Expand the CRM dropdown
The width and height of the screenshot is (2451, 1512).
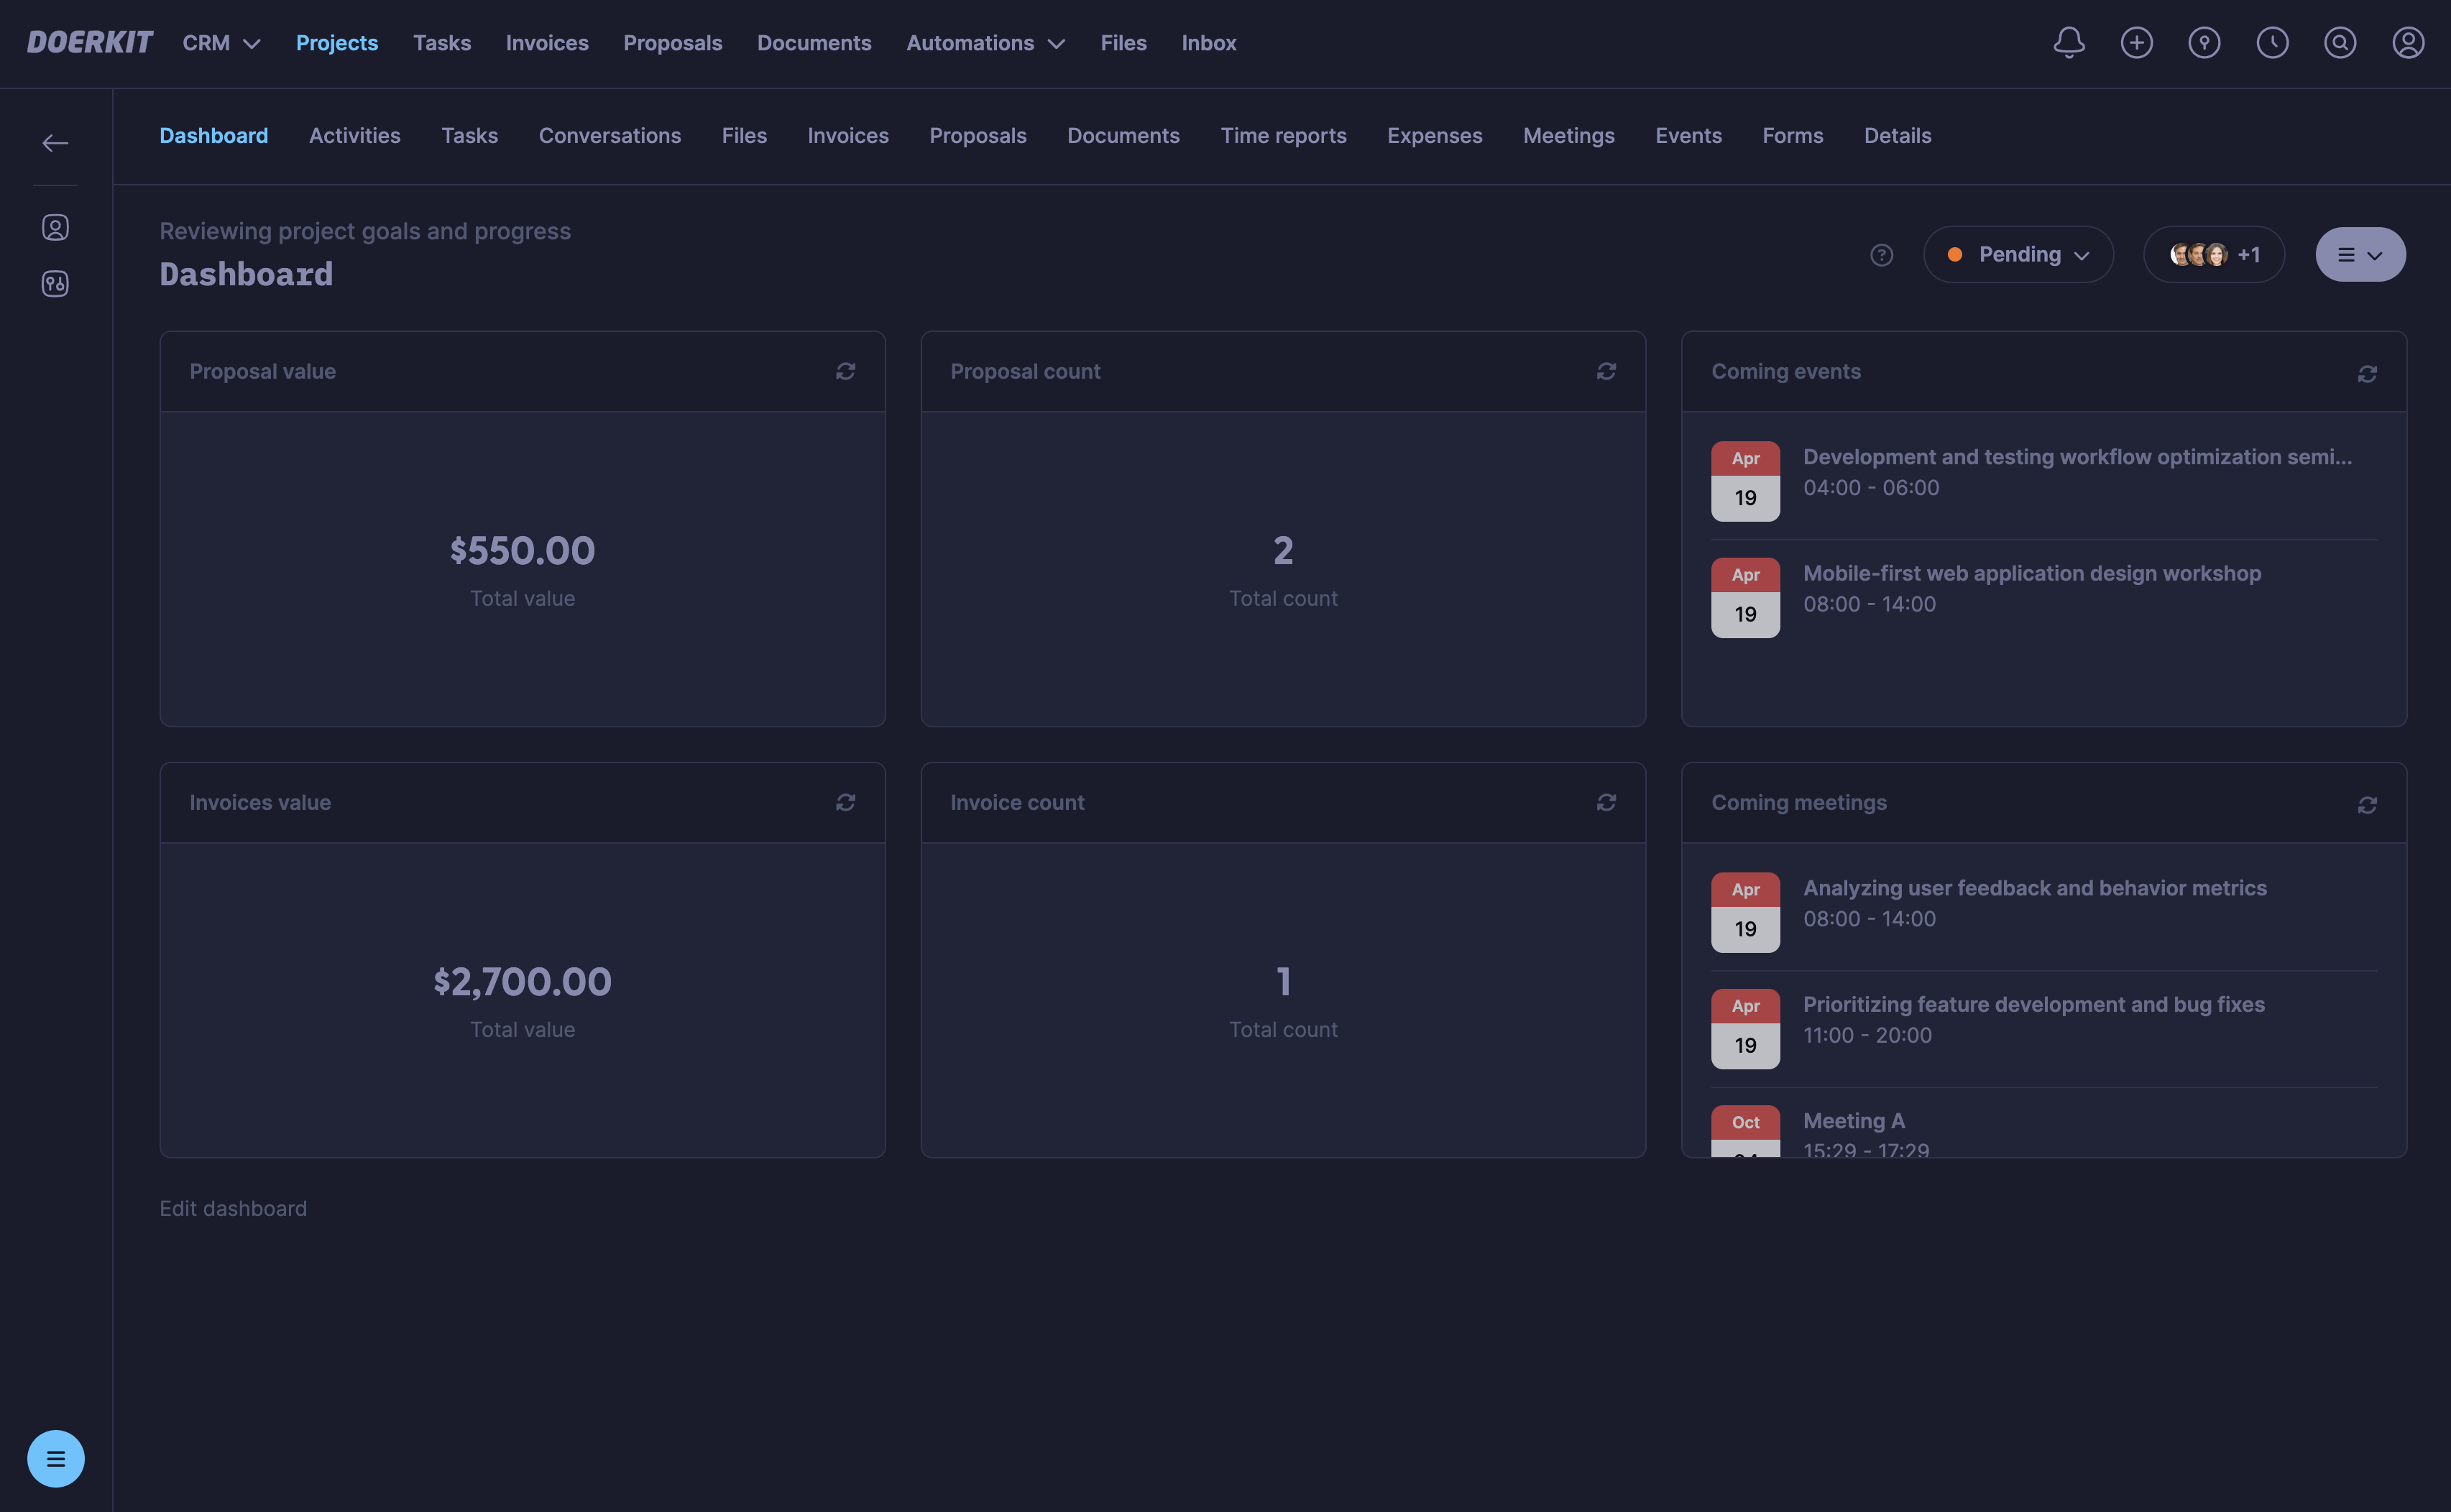221,43
